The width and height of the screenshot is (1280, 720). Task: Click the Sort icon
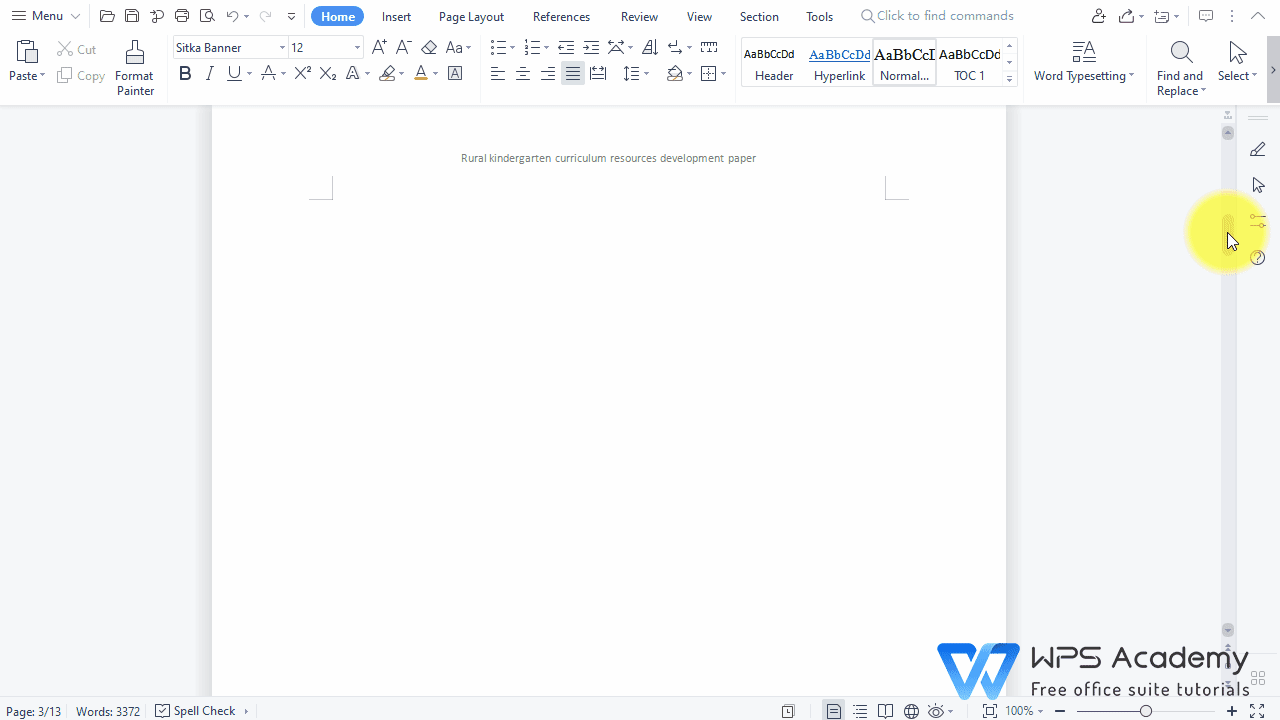pos(650,47)
